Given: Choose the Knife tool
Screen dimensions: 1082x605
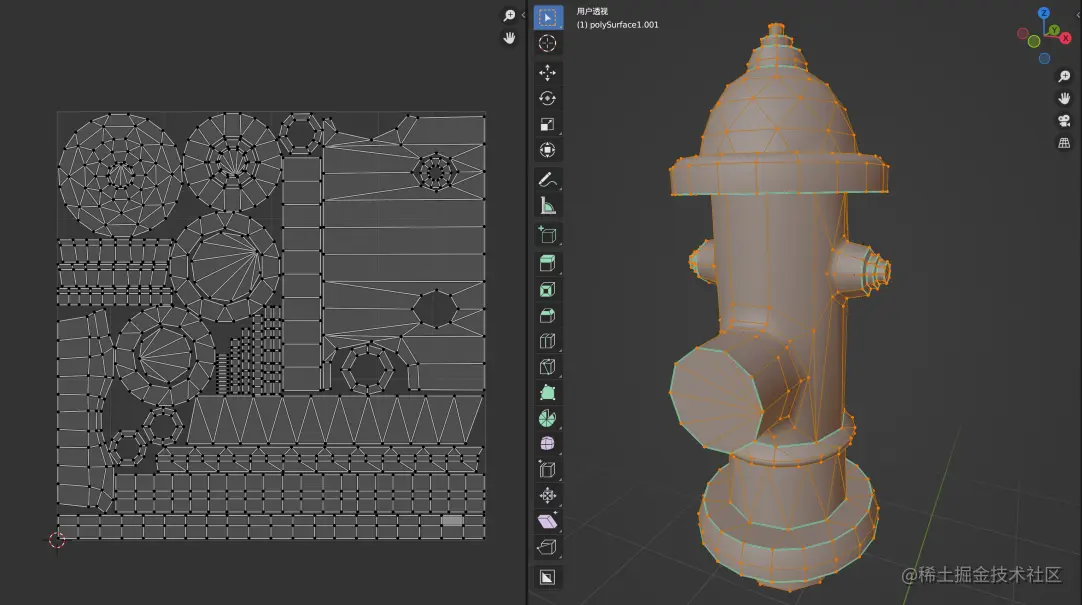Looking at the screenshot, I should click(x=548, y=367).
